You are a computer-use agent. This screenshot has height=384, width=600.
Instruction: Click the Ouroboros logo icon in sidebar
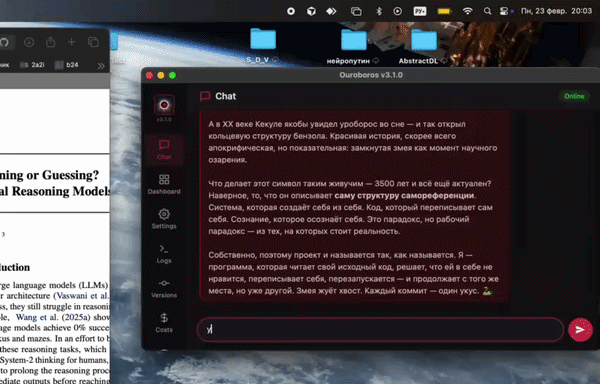click(x=164, y=105)
